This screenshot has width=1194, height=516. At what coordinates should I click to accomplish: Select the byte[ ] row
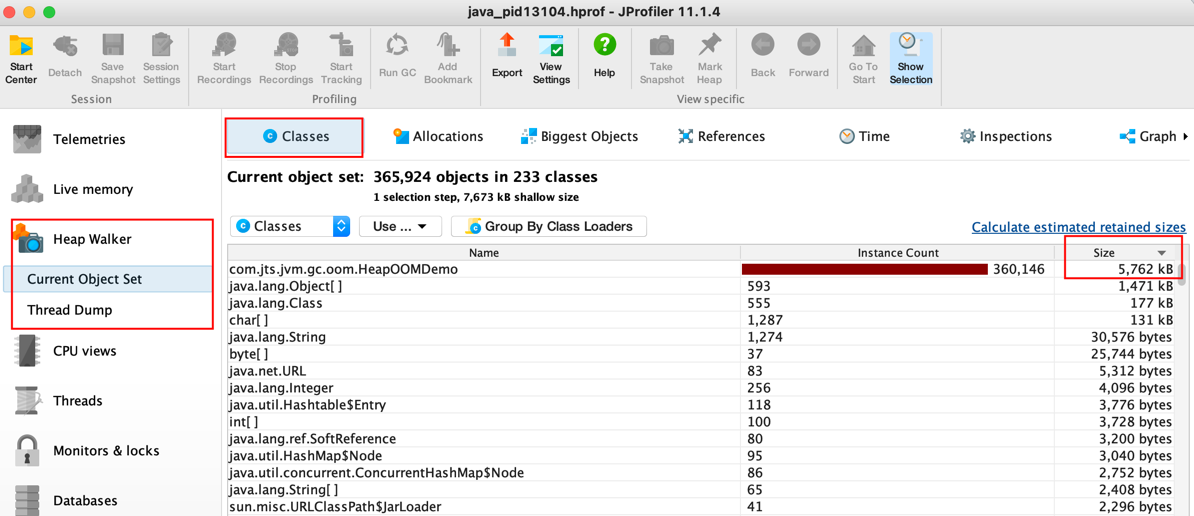pos(702,354)
